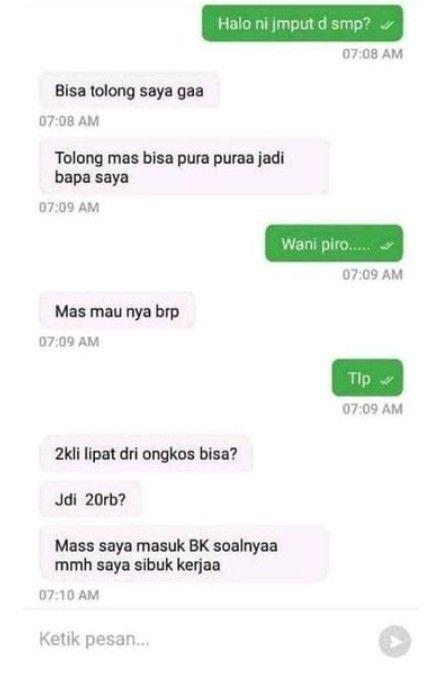The width and height of the screenshot is (437, 676).
Task: Click 07:09 AM timestamp below Tlp bubble
Action: click(x=372, y=409)
